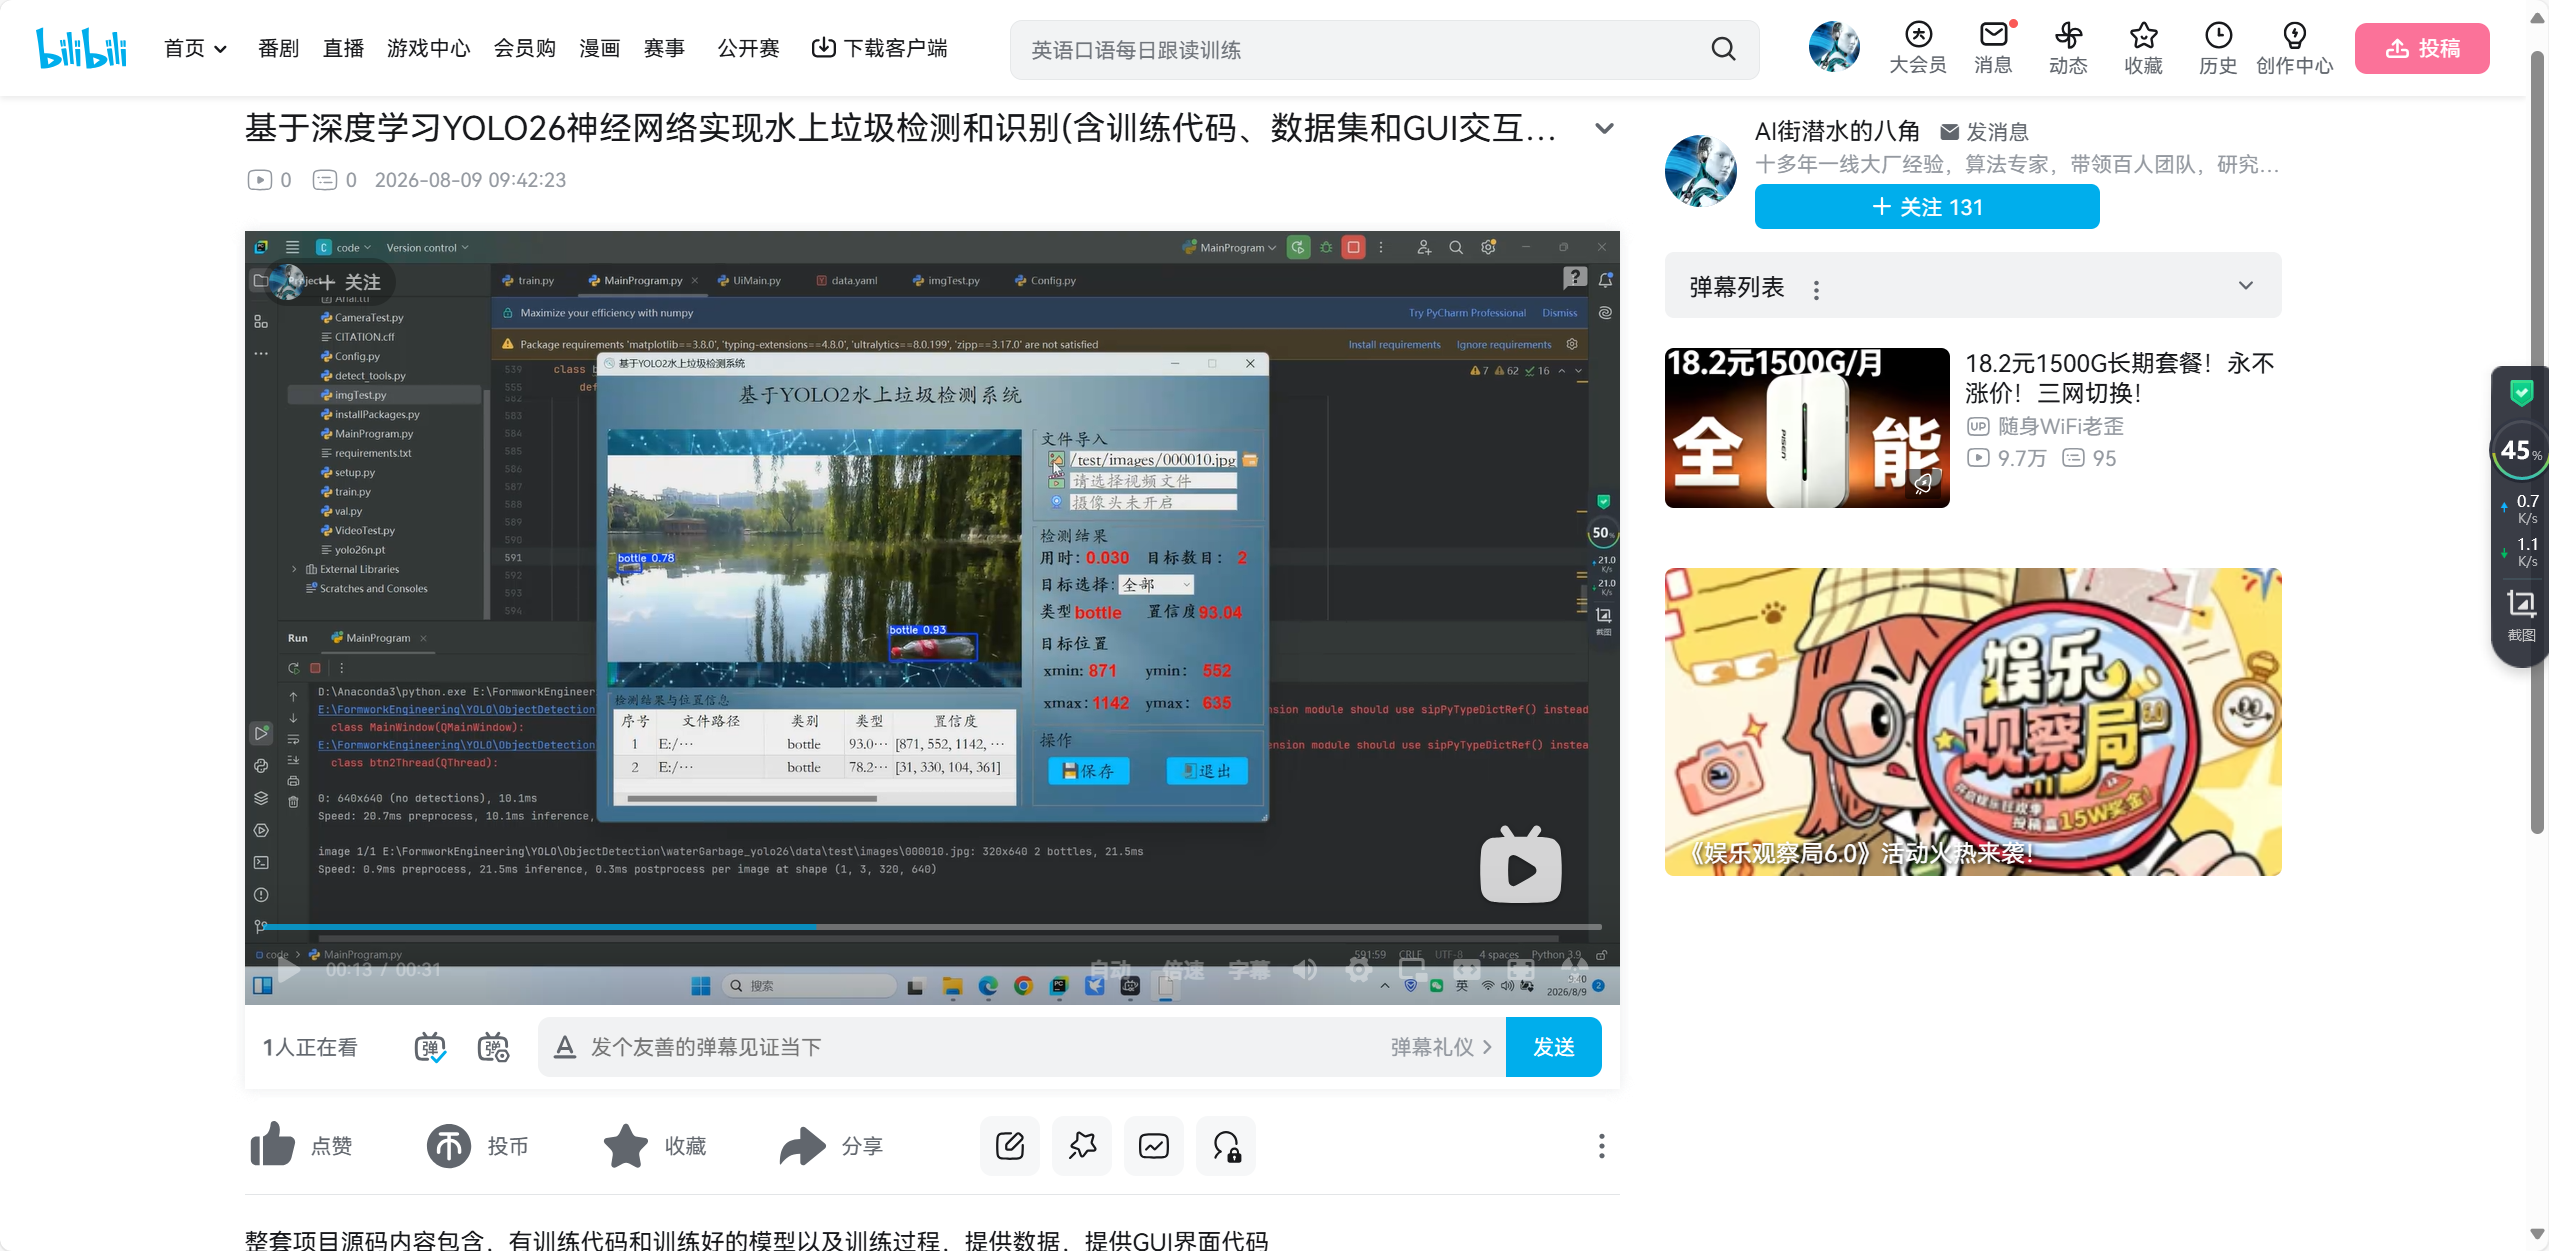Expand the 弹幕列表 panel
Viewport: 2549px width, 1251px height.
tap(2246, 285)
